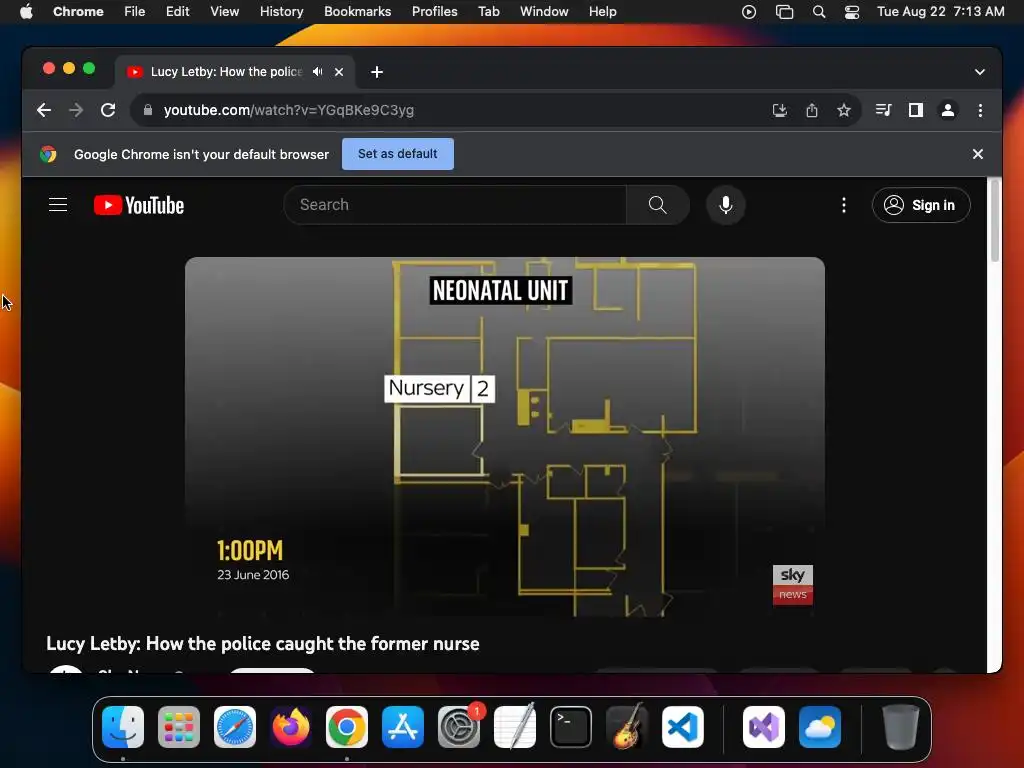This screenshot has height=768, width=1024.
Task: Click the Sky News watermark in video
Action: point(793,584)
